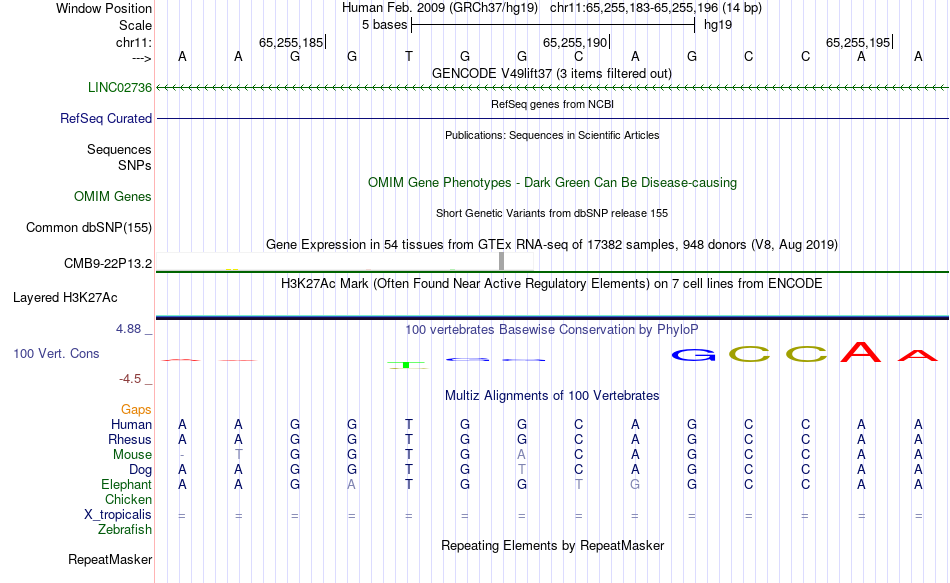Click the horizontal 5 bases scale bar
The height and width of the screenshot is (583, 950).
(553, 25)
